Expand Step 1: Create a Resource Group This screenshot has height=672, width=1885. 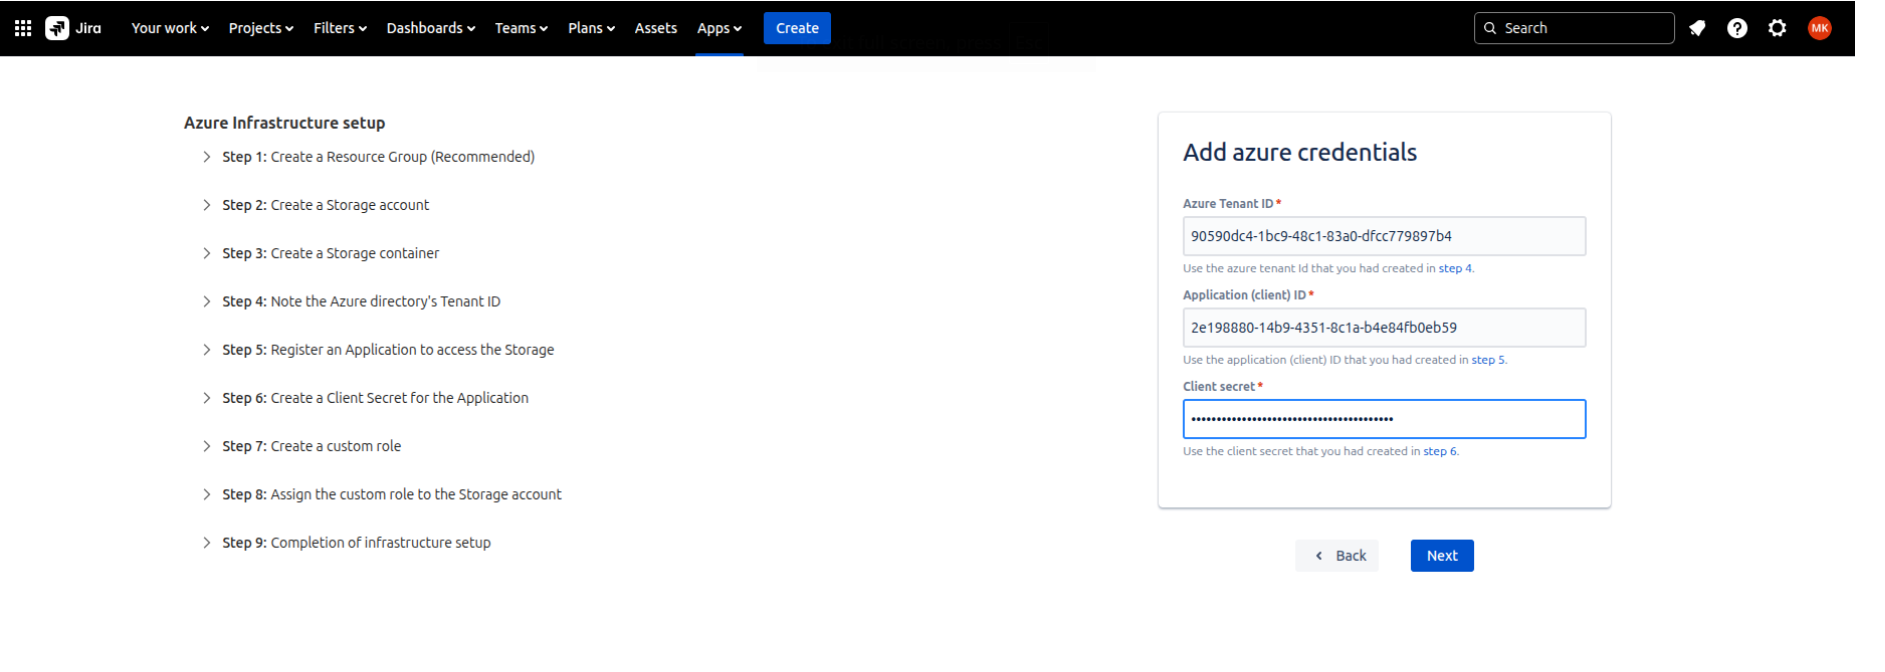[378, 157]
